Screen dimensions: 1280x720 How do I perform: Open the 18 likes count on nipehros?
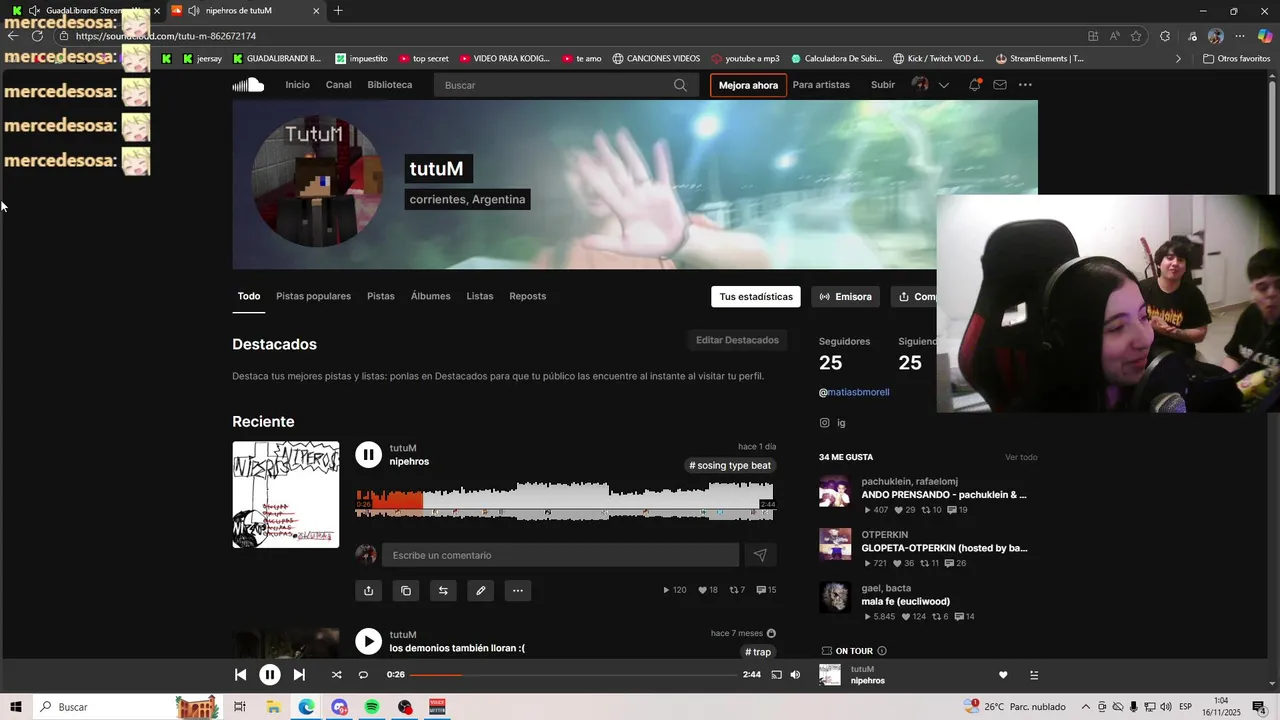(708, 590)
